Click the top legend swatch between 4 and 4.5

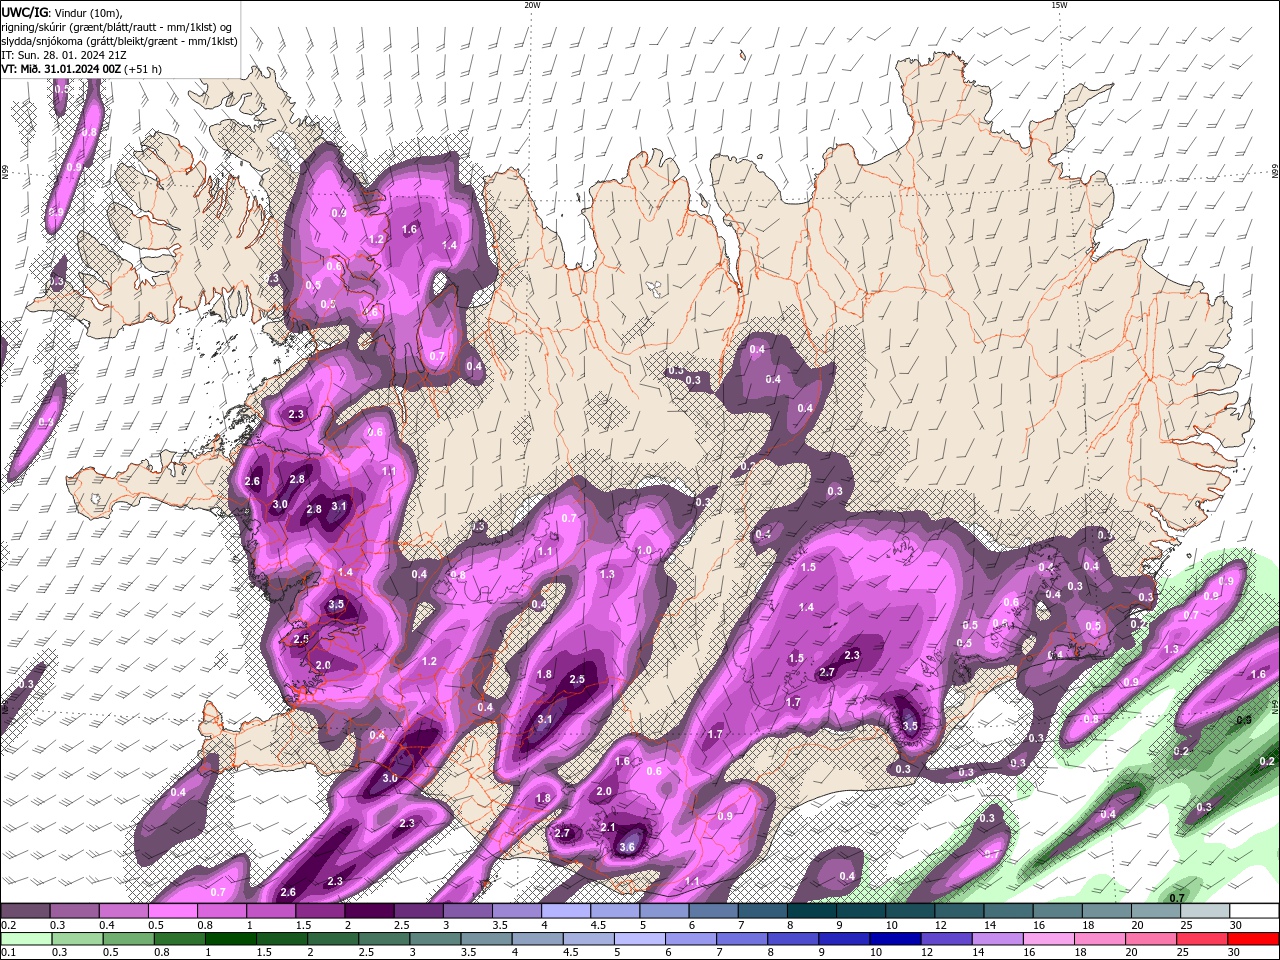[x=566, y=911]
